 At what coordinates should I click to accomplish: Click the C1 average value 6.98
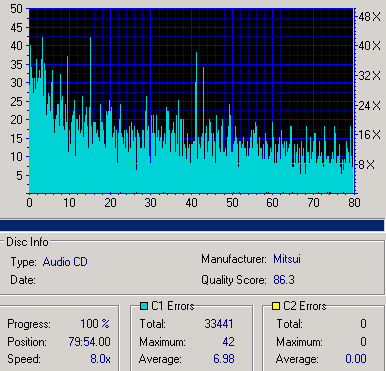click(x=224, y=359)
